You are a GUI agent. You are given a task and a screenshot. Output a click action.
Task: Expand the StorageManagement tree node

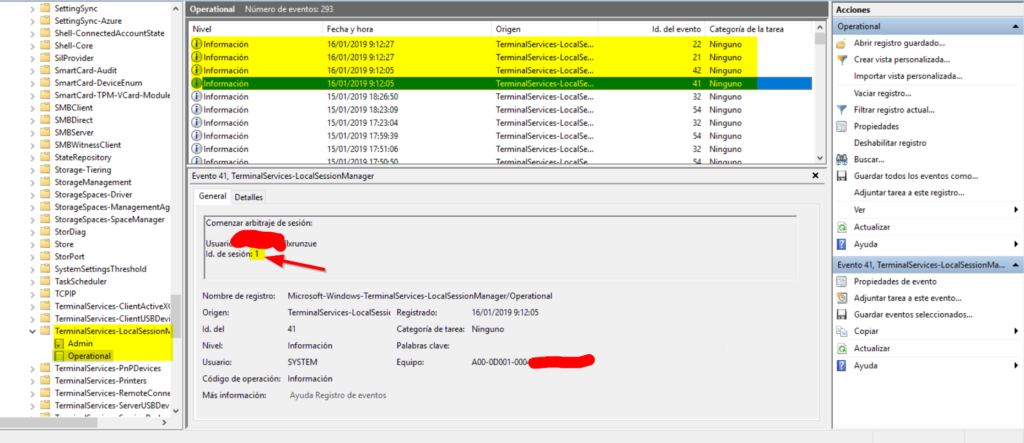(x=33, y=182)
